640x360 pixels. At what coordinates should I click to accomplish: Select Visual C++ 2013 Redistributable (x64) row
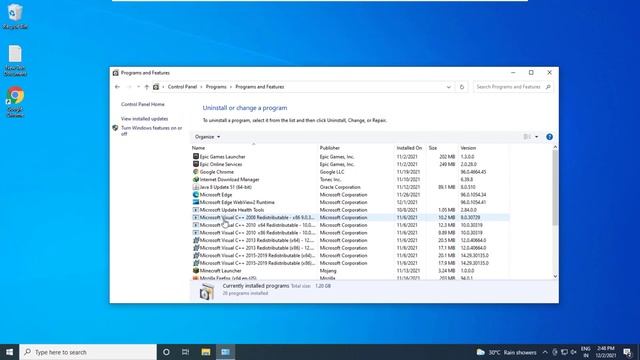pos(350,240)
